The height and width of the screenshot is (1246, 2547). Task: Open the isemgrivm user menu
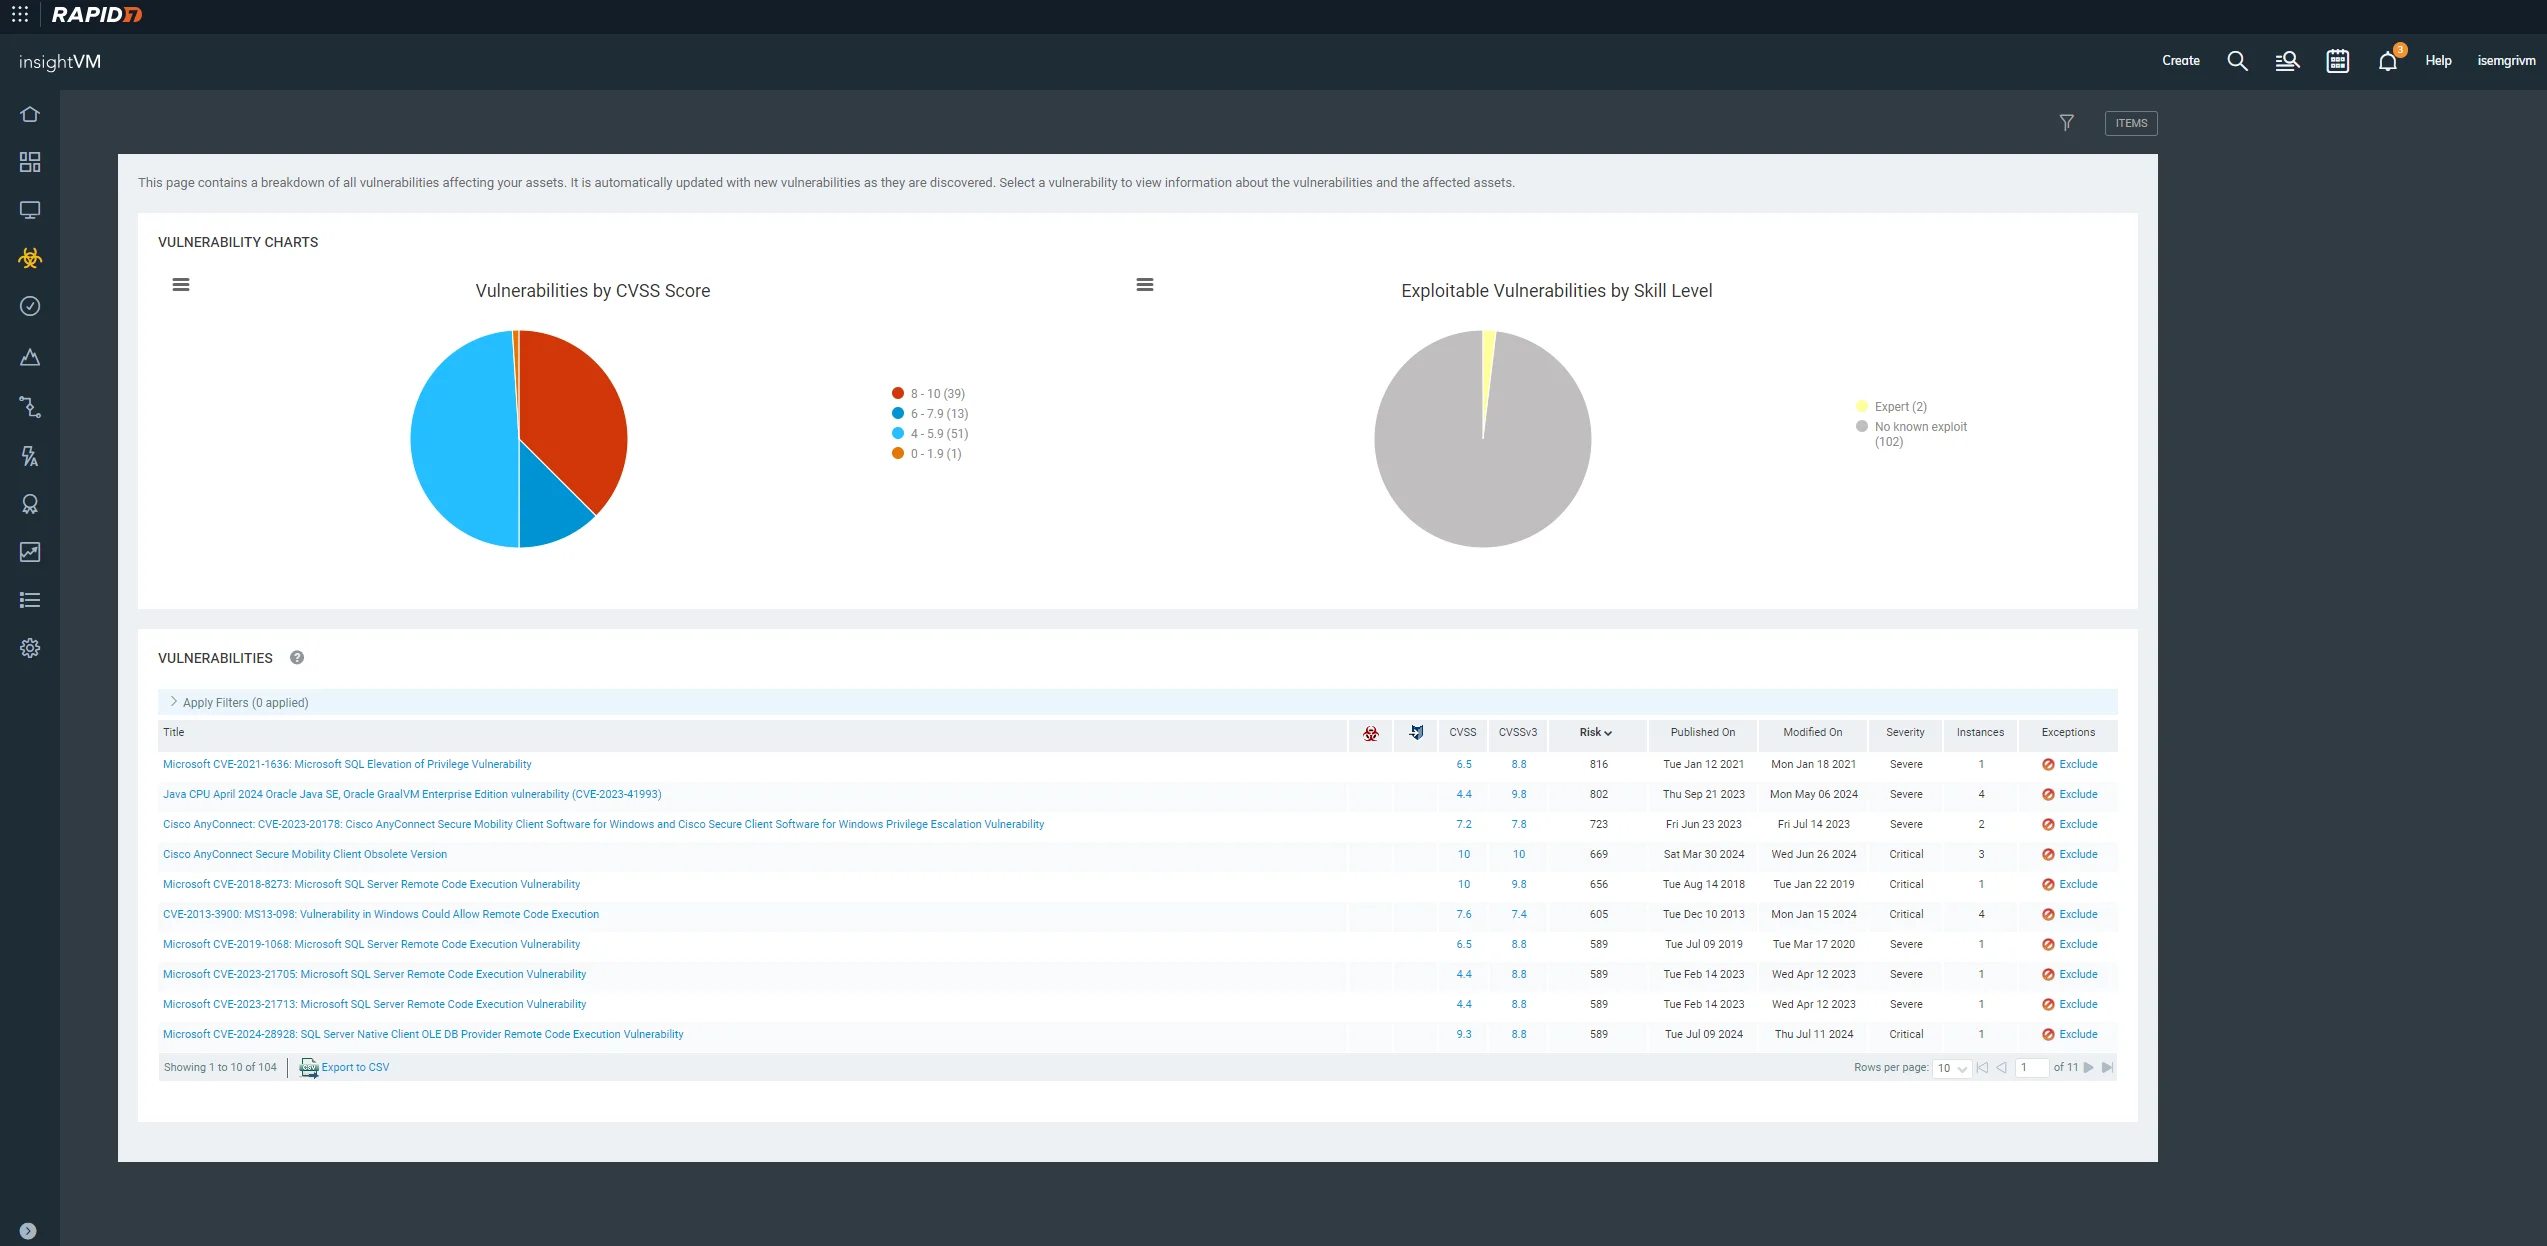click(x=2506, y=61)
